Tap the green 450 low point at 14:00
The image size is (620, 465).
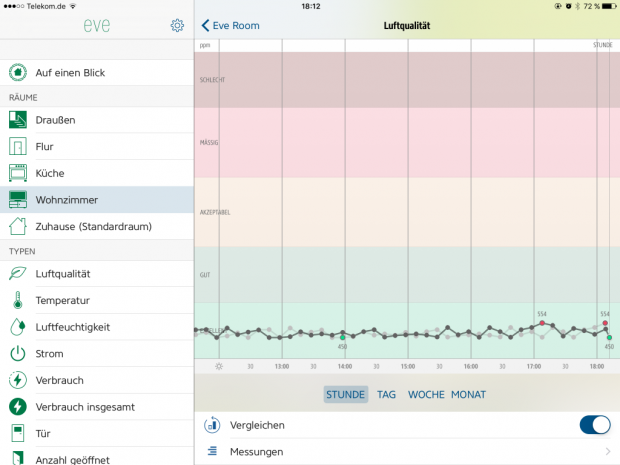342,338
